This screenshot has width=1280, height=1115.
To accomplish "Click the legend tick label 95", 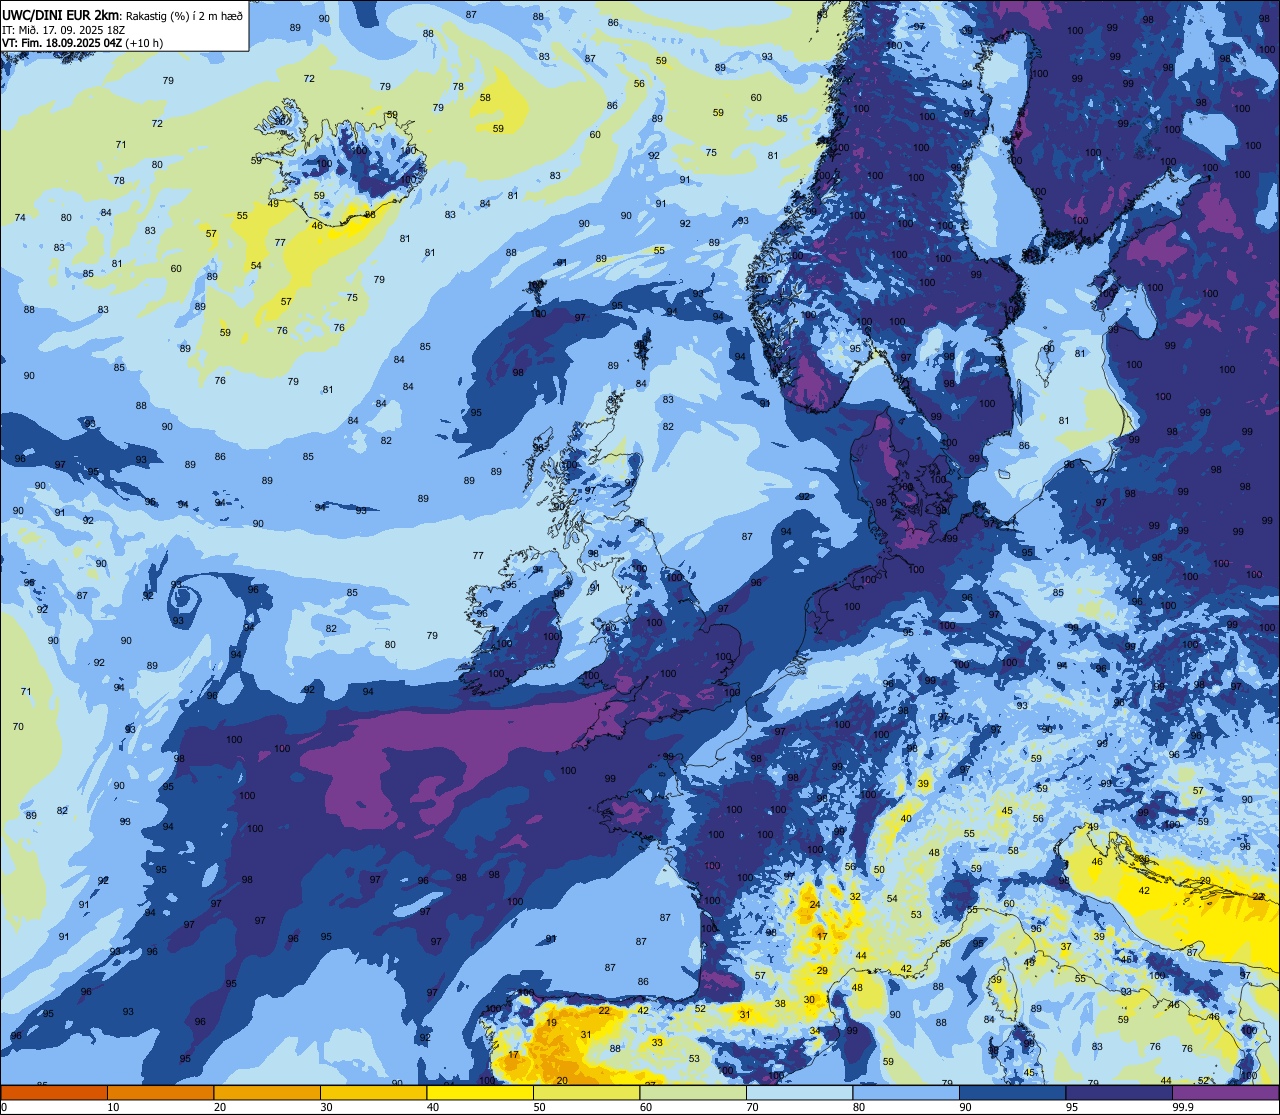I will pos(1072,1107).
